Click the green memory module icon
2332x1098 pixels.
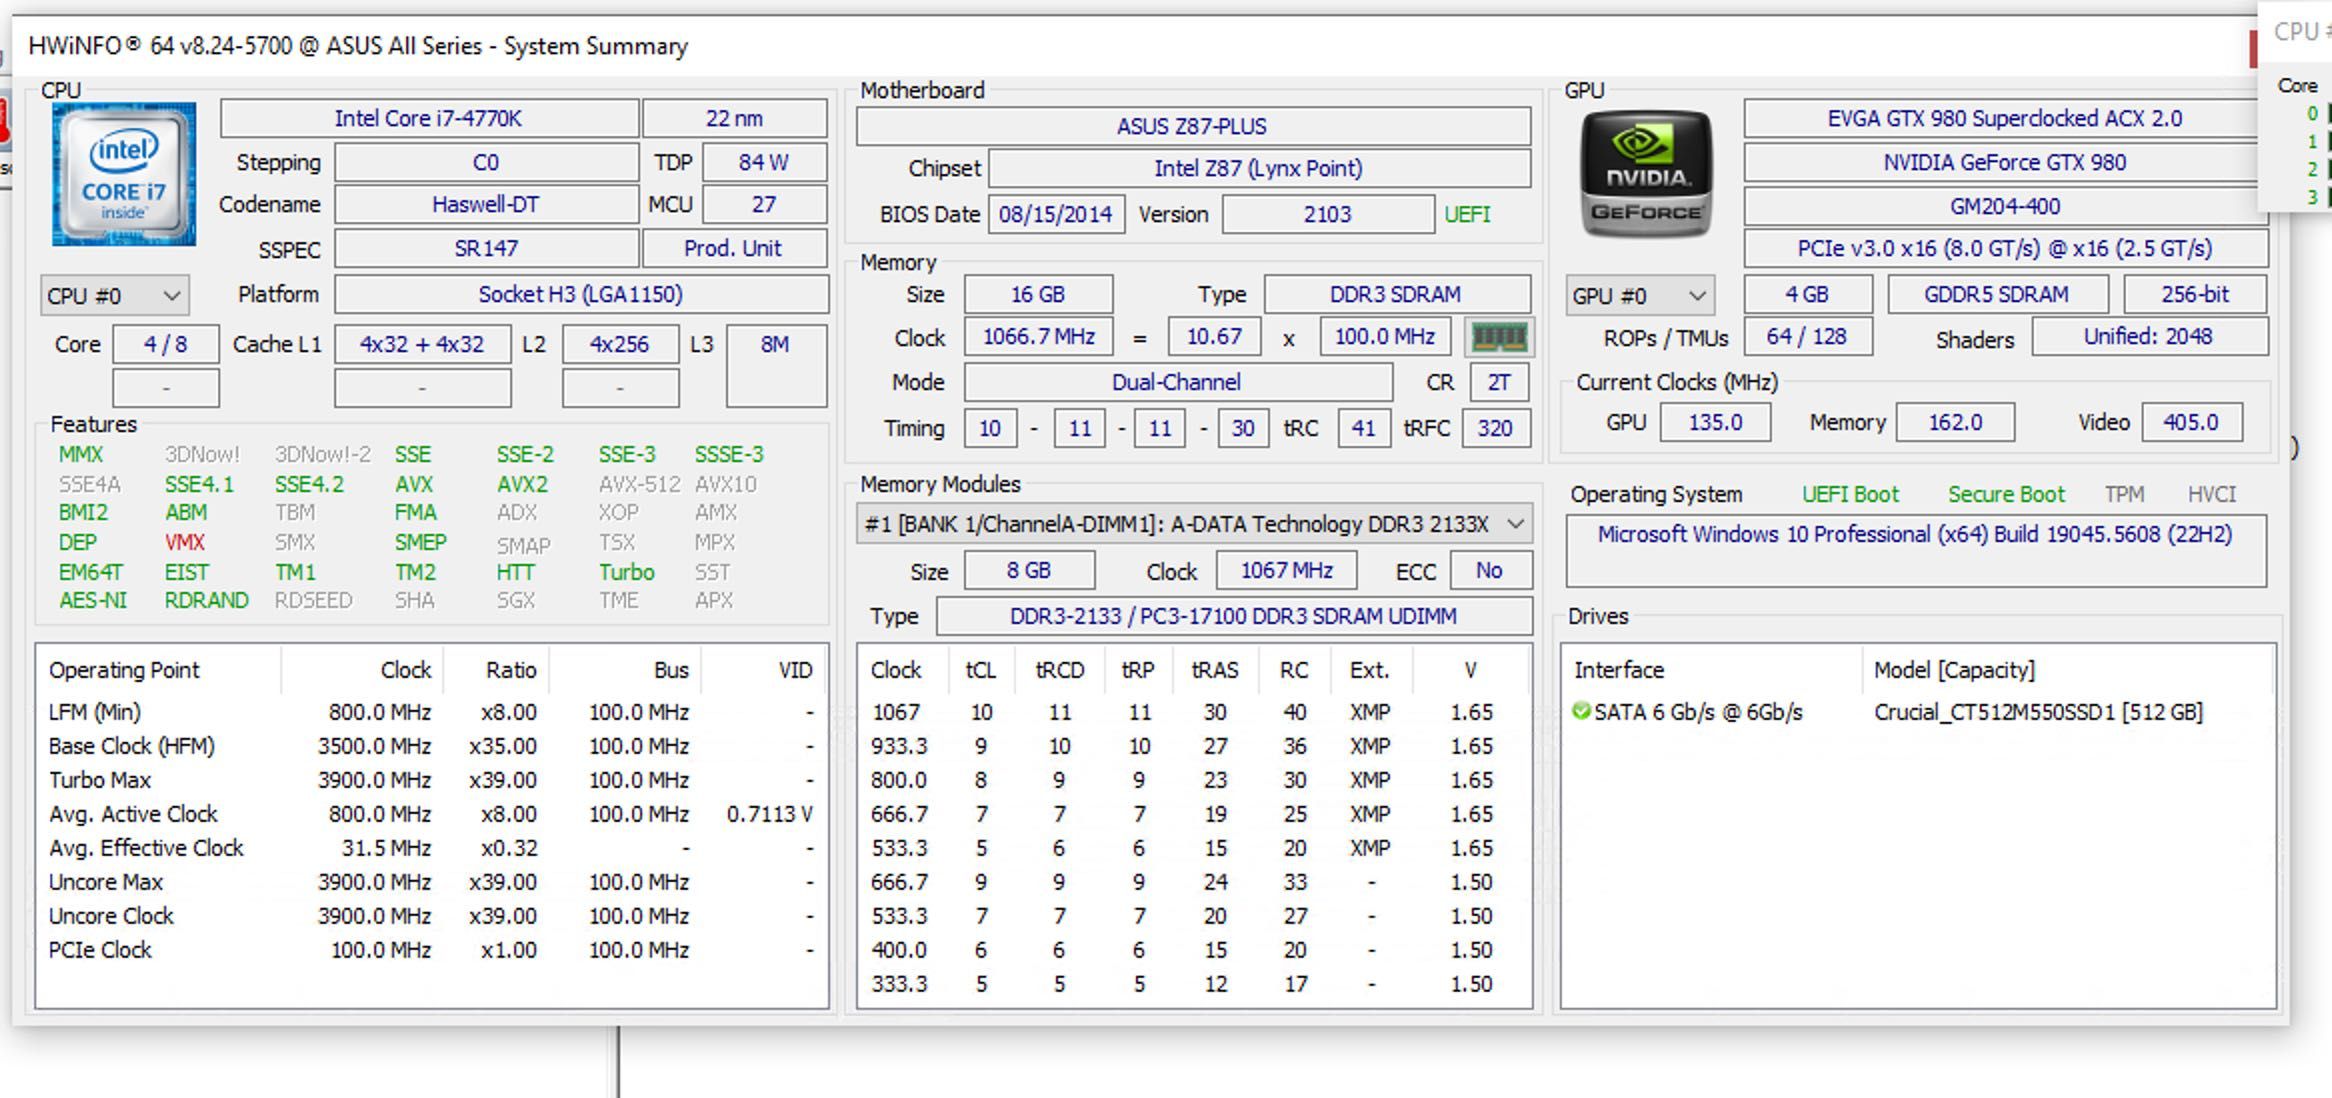coord(1498,337)
